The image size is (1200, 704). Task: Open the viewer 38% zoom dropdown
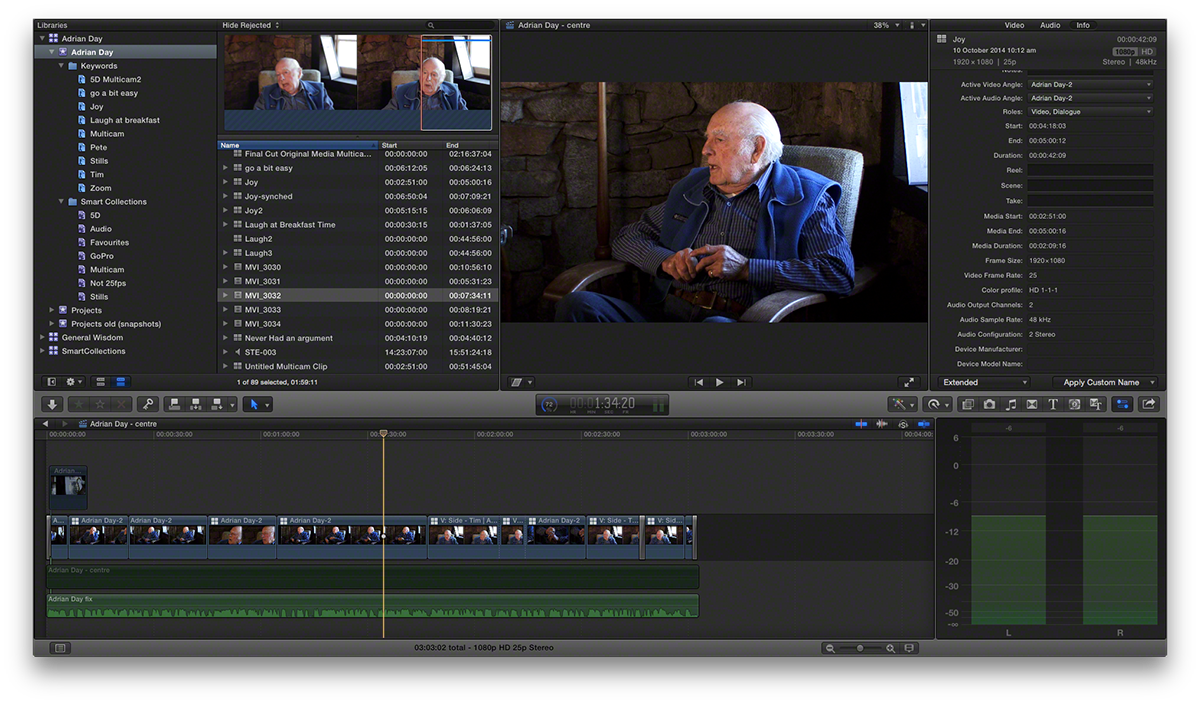point(885,25)
